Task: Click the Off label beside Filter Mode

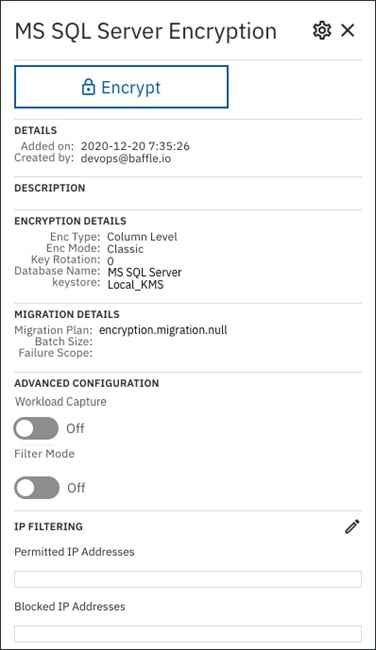Action: [x=76, y=488]
